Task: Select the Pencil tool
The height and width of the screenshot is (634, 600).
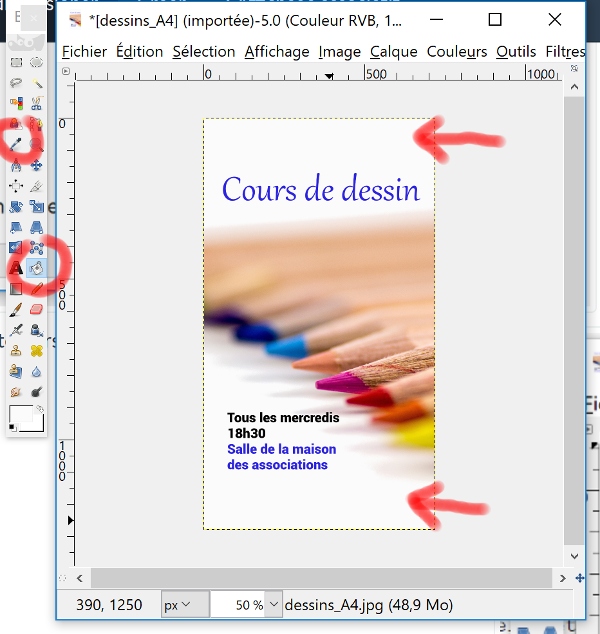Action: [x=36, y=289]
